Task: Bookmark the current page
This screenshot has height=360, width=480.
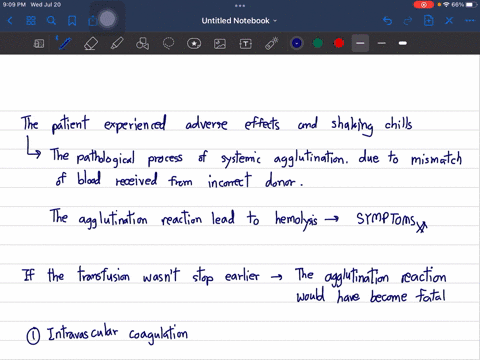Action: coord(72,21)
